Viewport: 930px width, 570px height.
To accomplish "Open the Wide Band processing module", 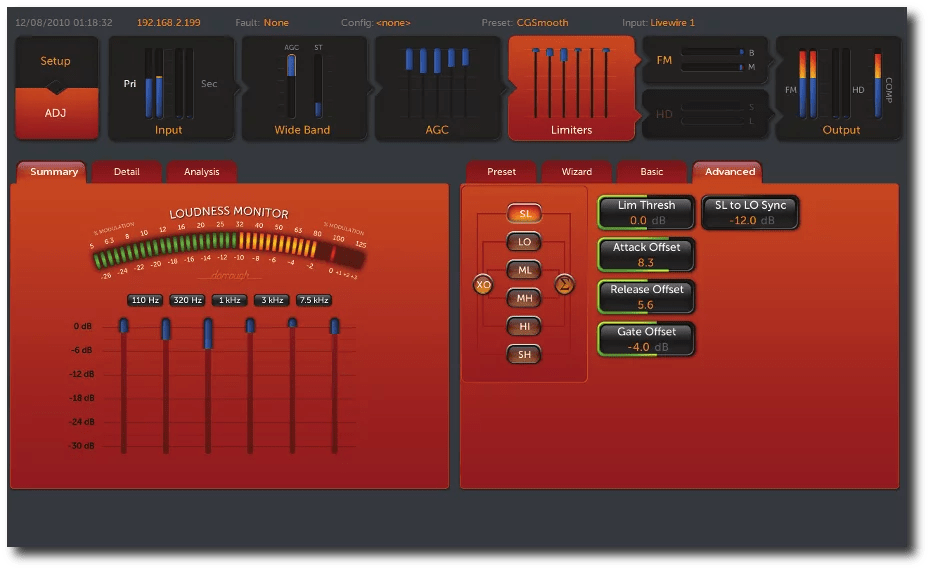I will coord(302,88).
